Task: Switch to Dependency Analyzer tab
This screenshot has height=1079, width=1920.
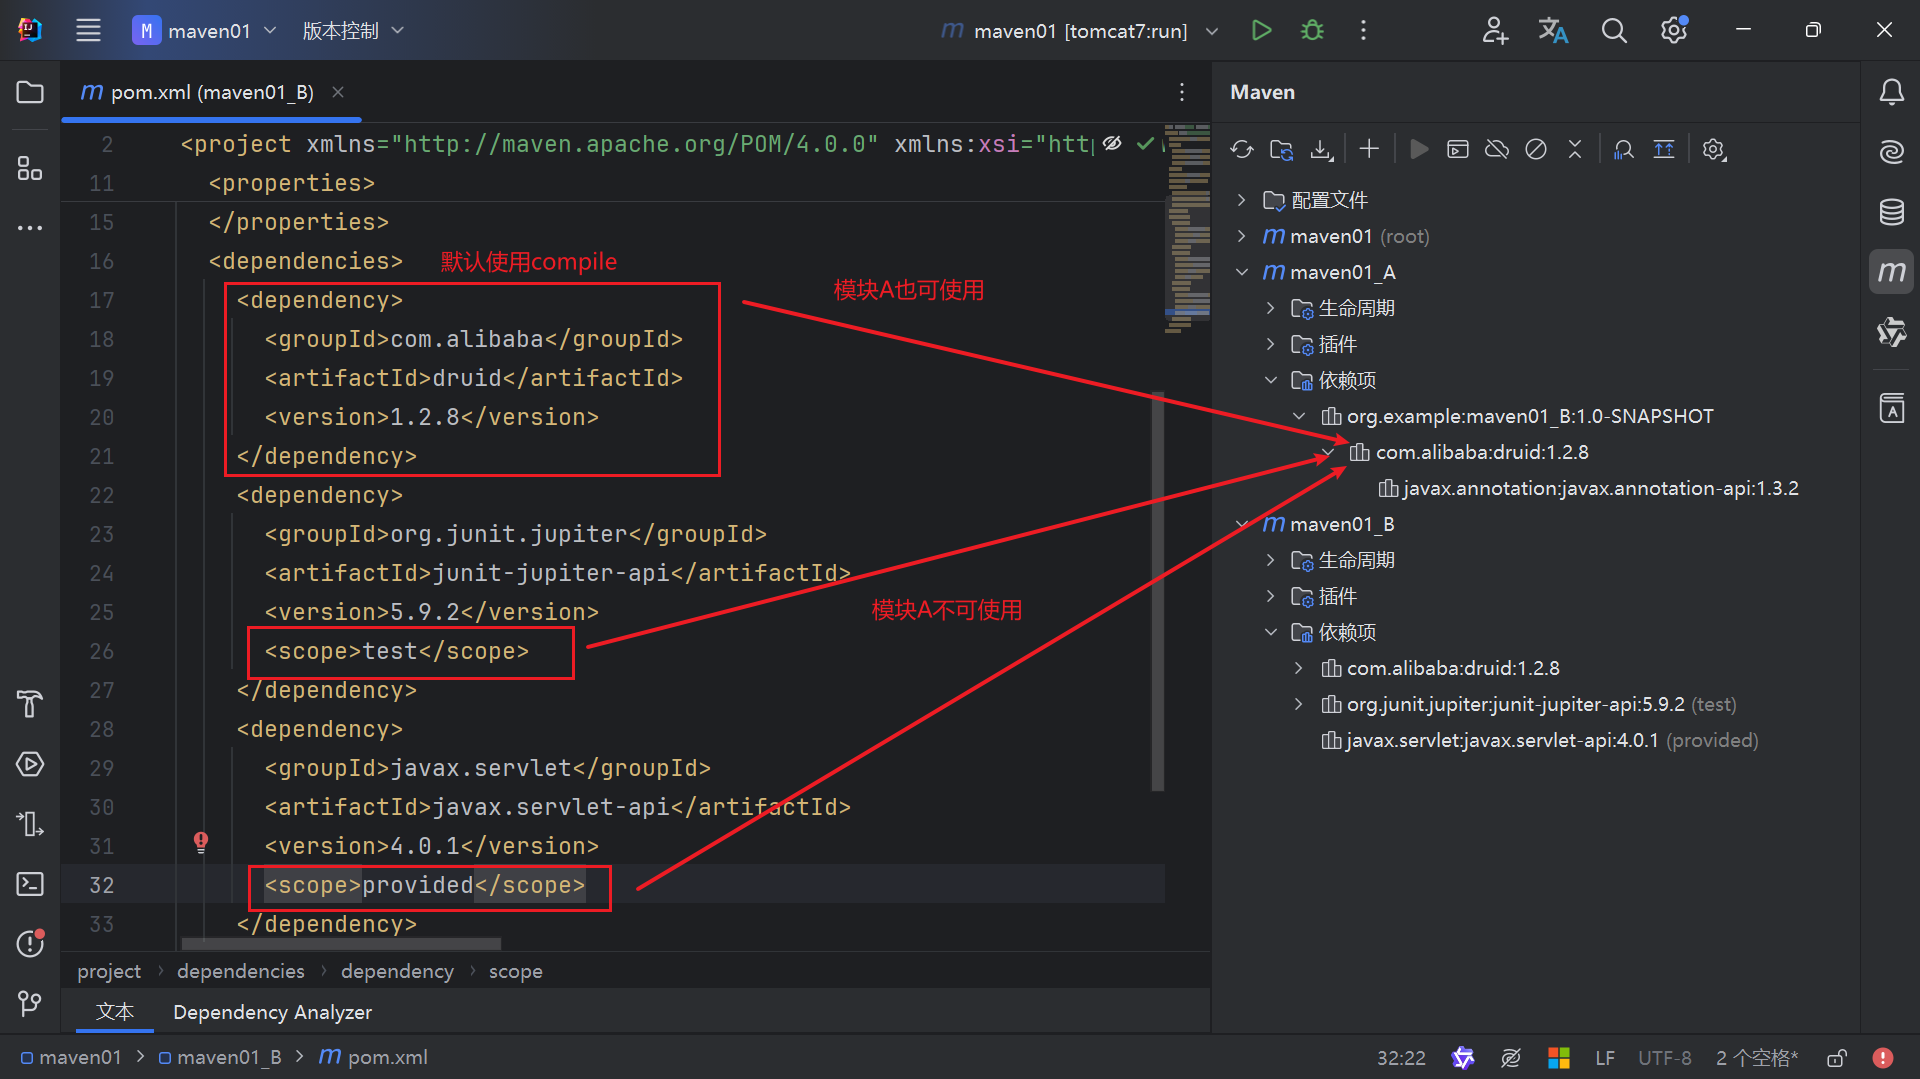Action: [x=272, y=1012]
